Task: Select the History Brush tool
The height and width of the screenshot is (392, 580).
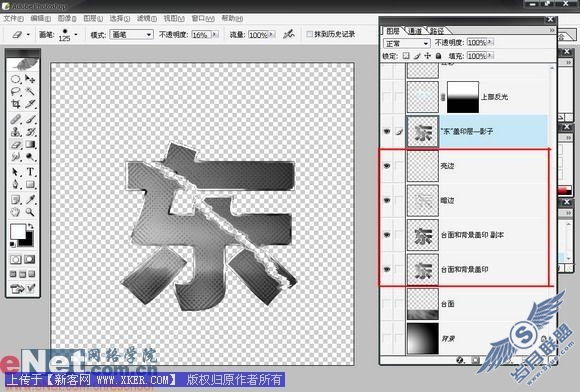Action: 30,132
